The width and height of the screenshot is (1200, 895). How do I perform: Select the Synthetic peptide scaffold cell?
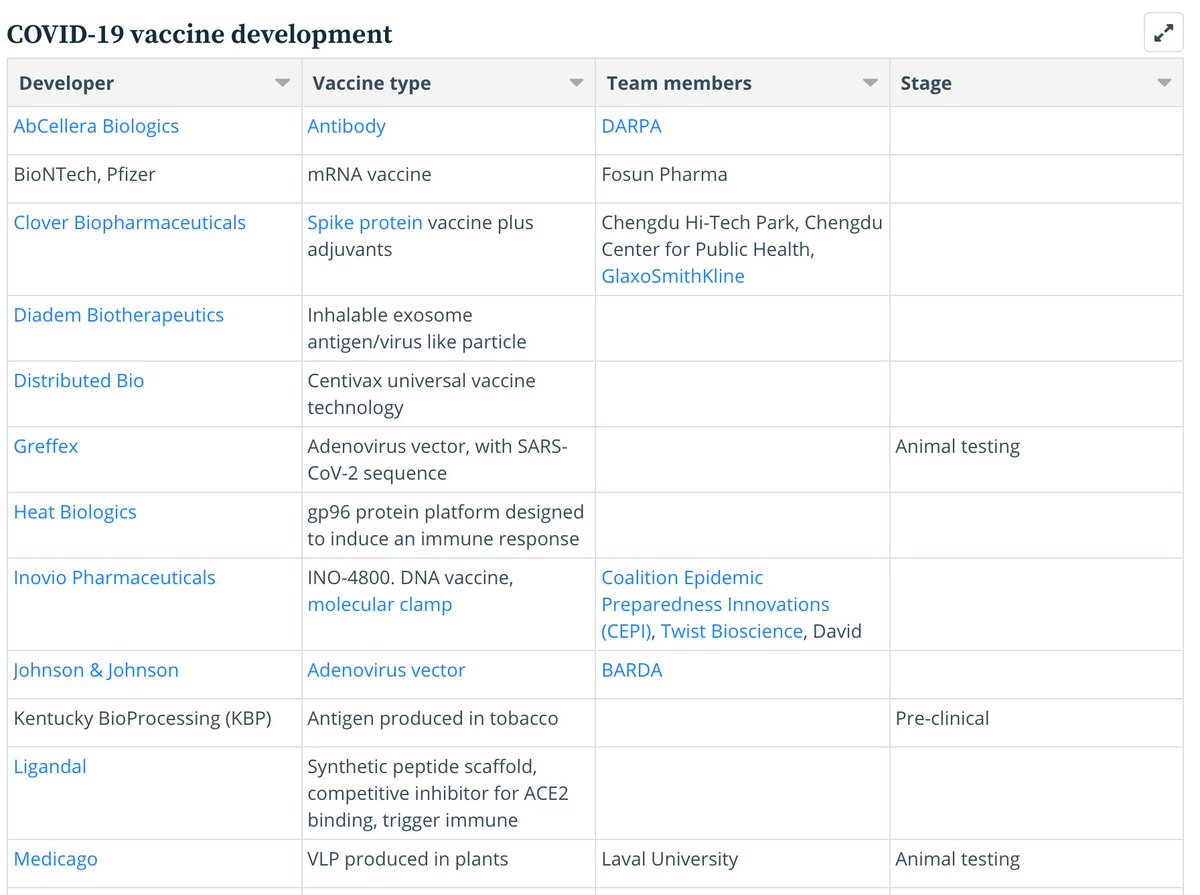tap(449, 793)
